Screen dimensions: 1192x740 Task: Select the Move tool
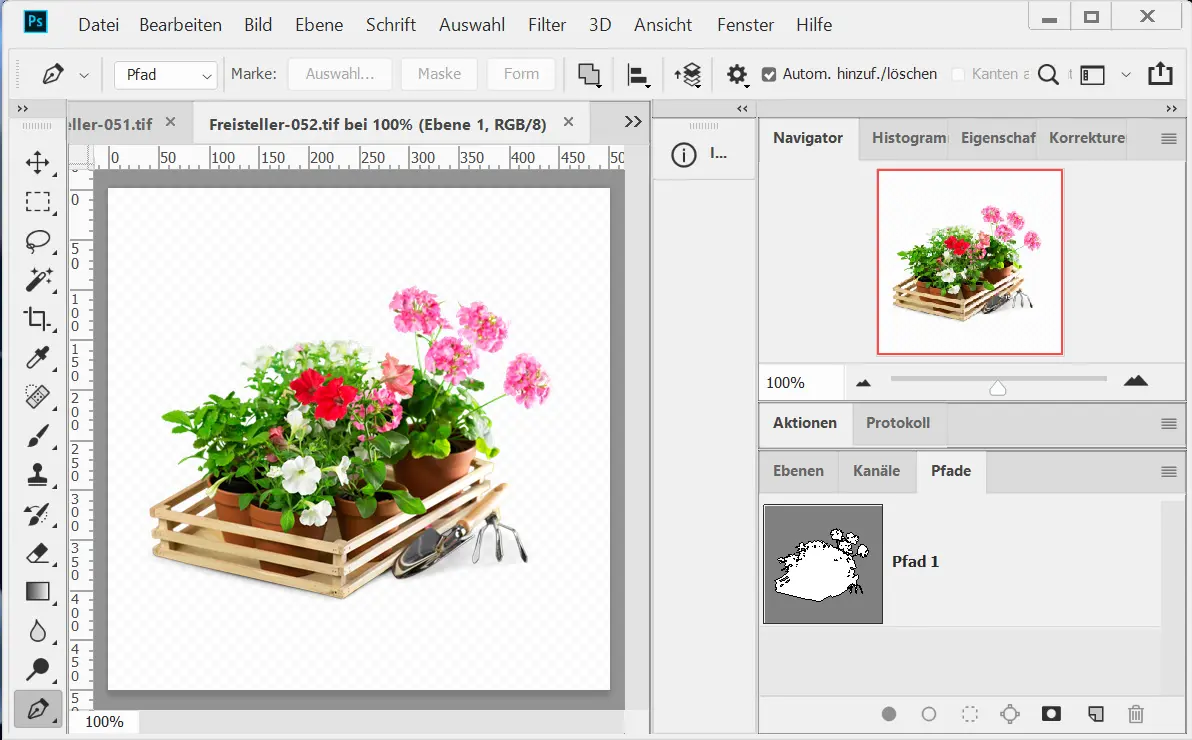click(x=38, y=163)
